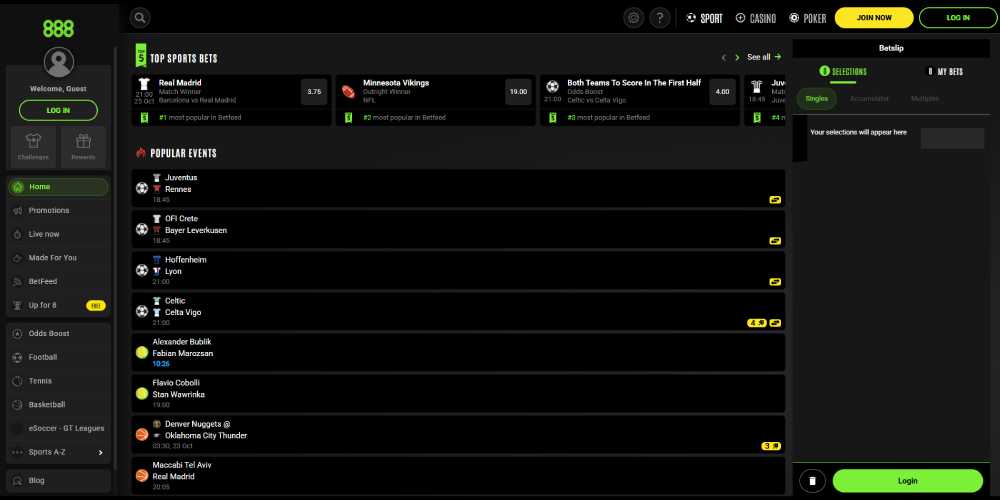Click LOG IN button in top bar
Image resolution: width=1000 pixels, height=500 pixels.
point(957,18)
